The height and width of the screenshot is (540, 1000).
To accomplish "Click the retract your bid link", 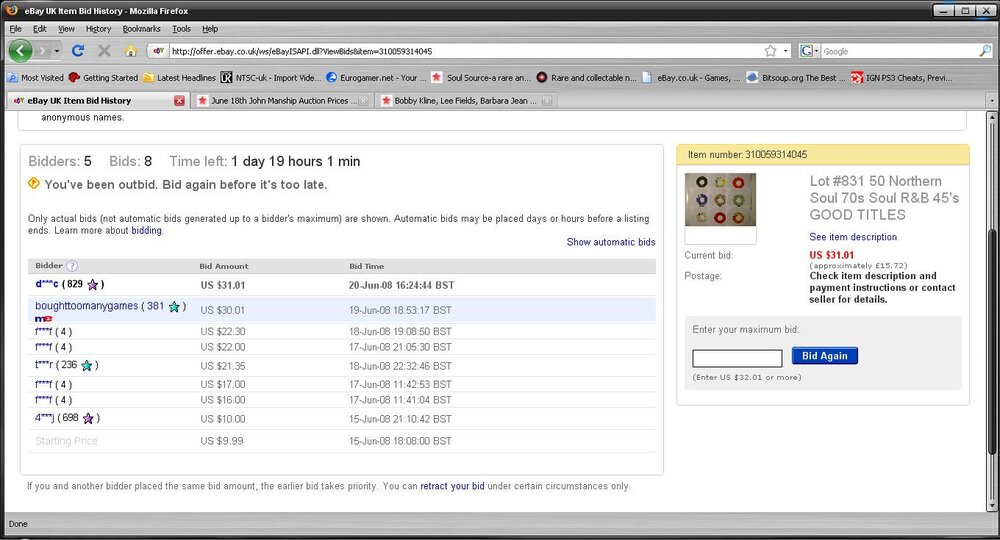I will tap(452, 486).
